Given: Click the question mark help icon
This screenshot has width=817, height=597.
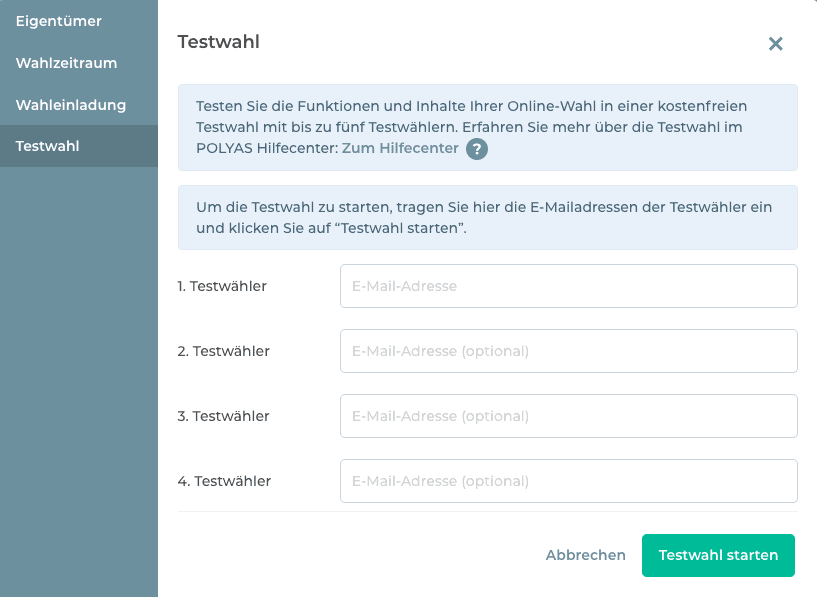Looking at the screenshot, I should click(x=477, y=149).
